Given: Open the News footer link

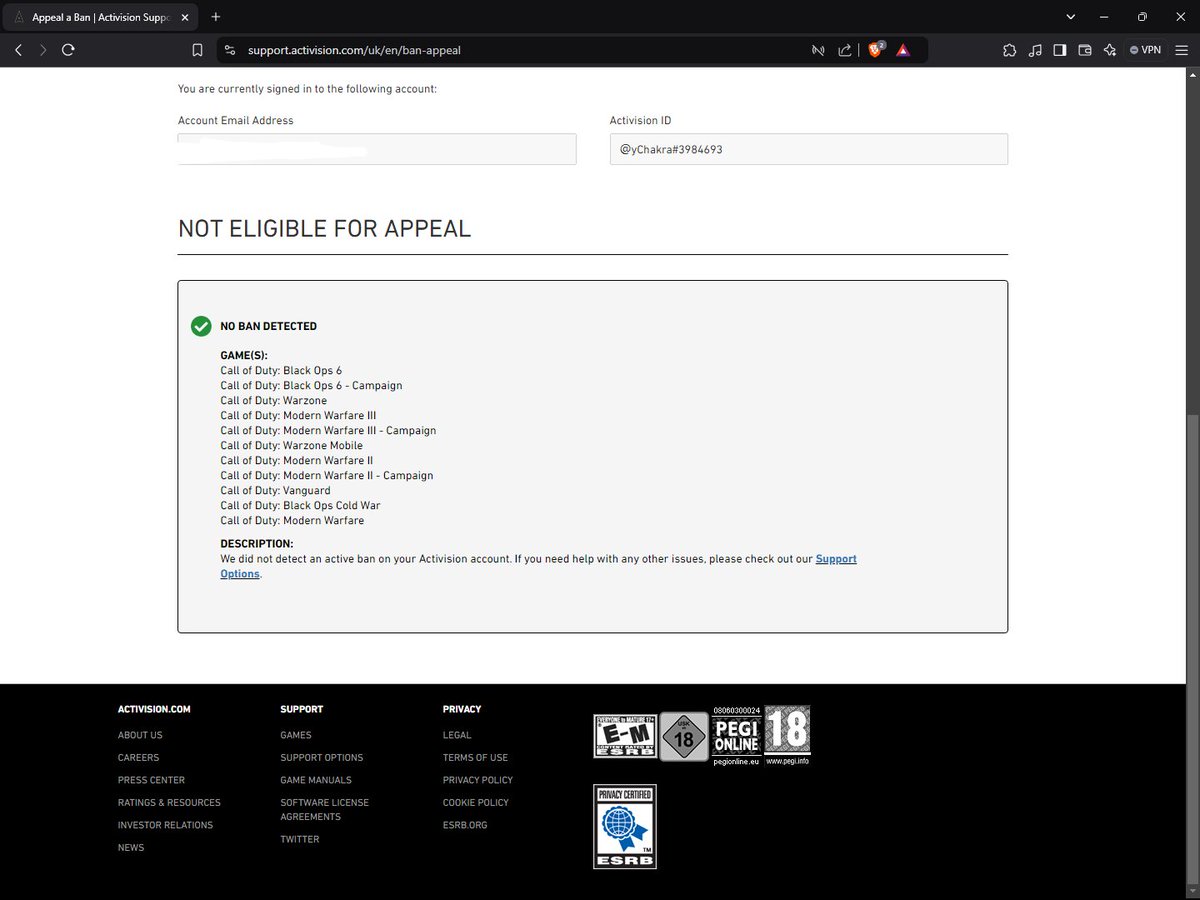Looking at the screenshot, I should point(131,848).
